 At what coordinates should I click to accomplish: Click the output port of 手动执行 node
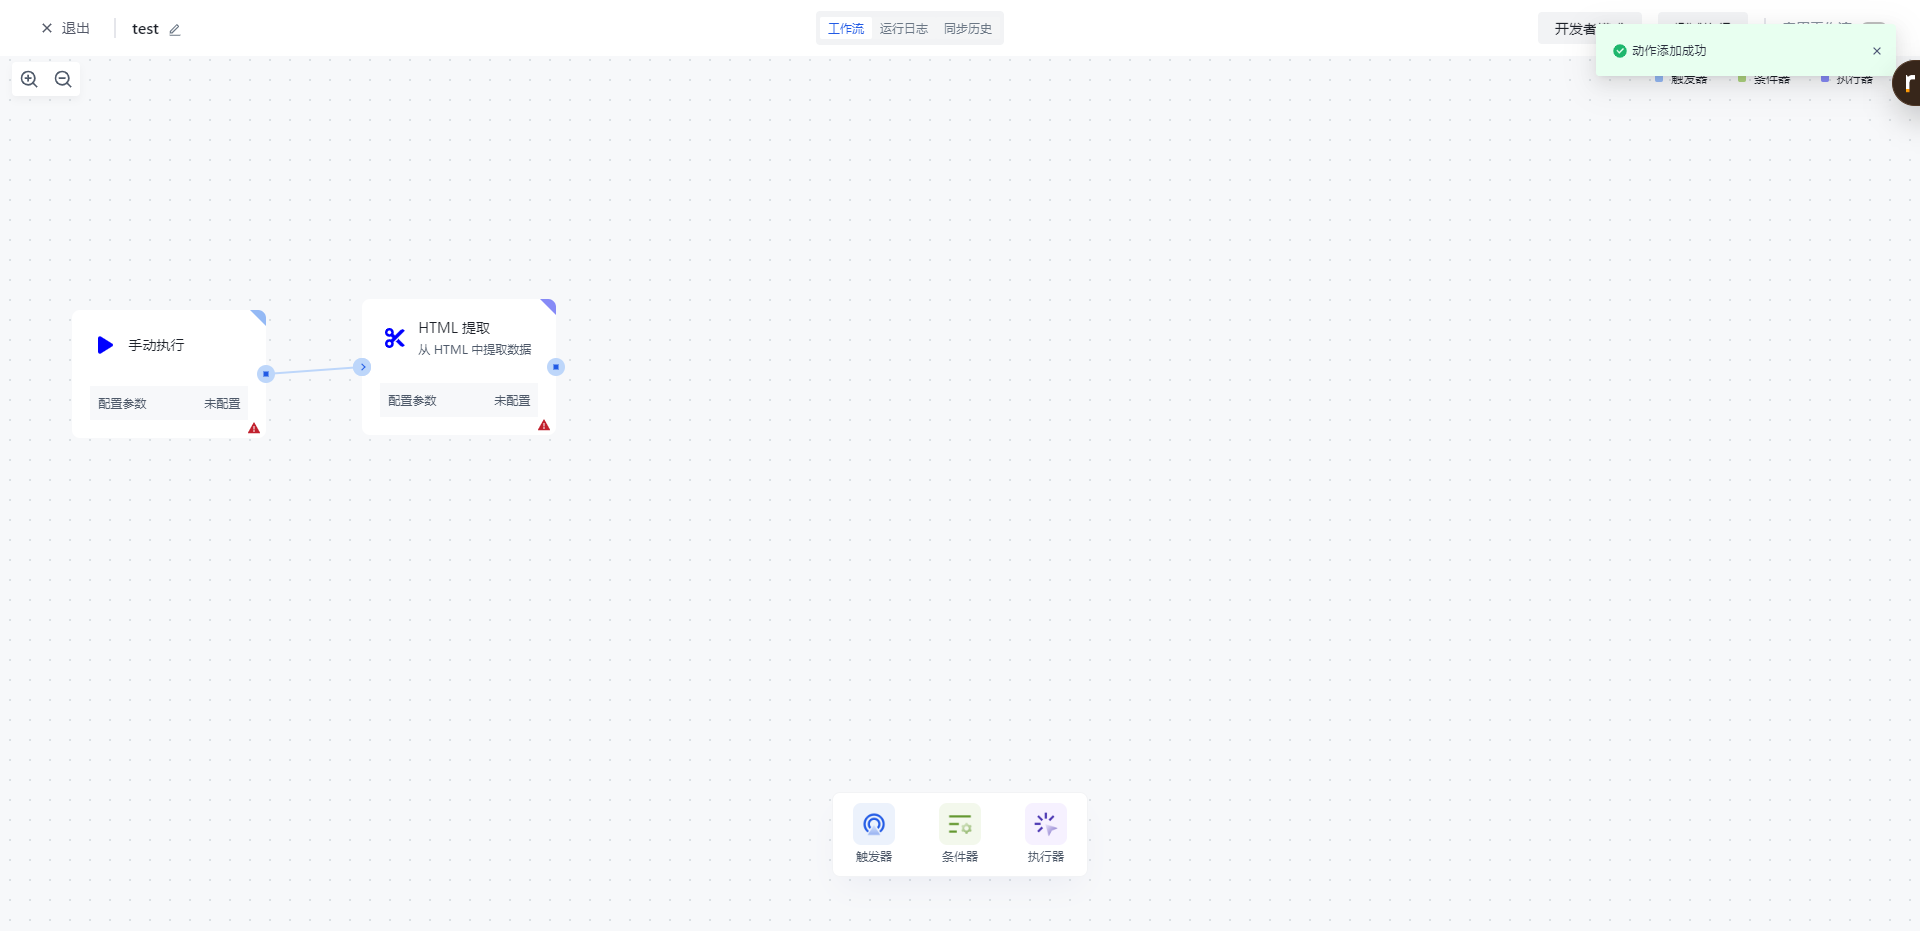266,374
